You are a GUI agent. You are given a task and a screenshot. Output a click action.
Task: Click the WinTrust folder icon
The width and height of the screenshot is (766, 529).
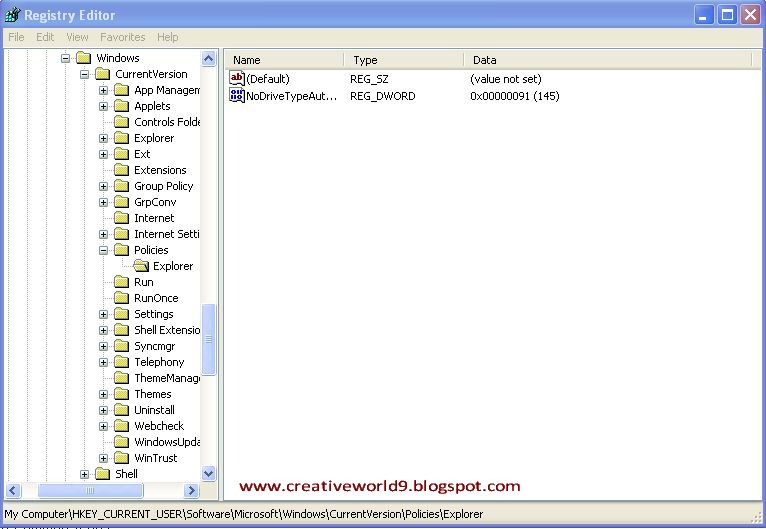tap(122, 458)
